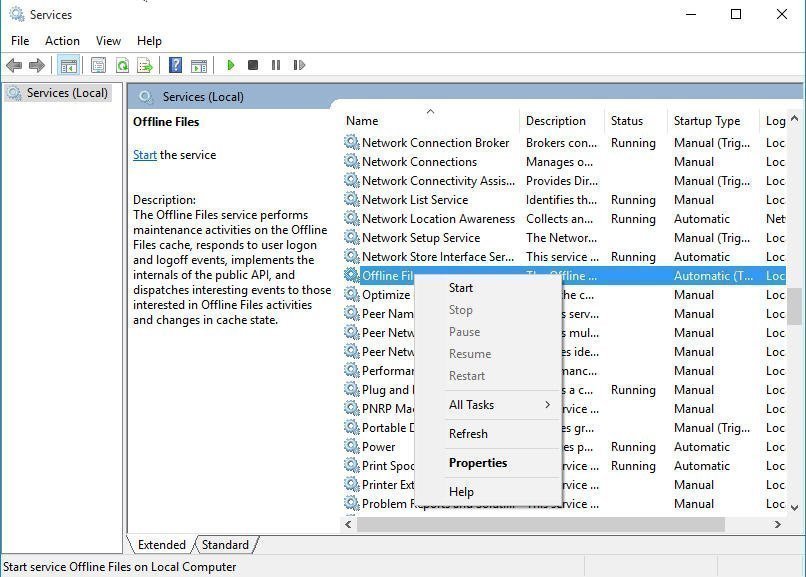Click the toolbar Properties sheet icon

click(98, 66)
